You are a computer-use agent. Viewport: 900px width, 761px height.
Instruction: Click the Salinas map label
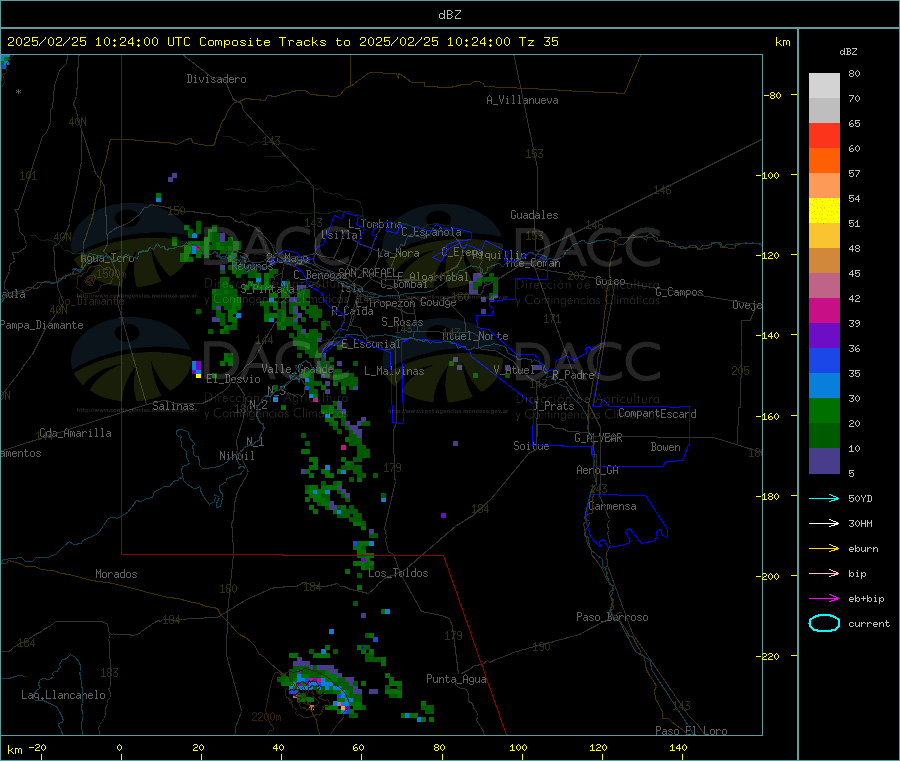[173, 406]
